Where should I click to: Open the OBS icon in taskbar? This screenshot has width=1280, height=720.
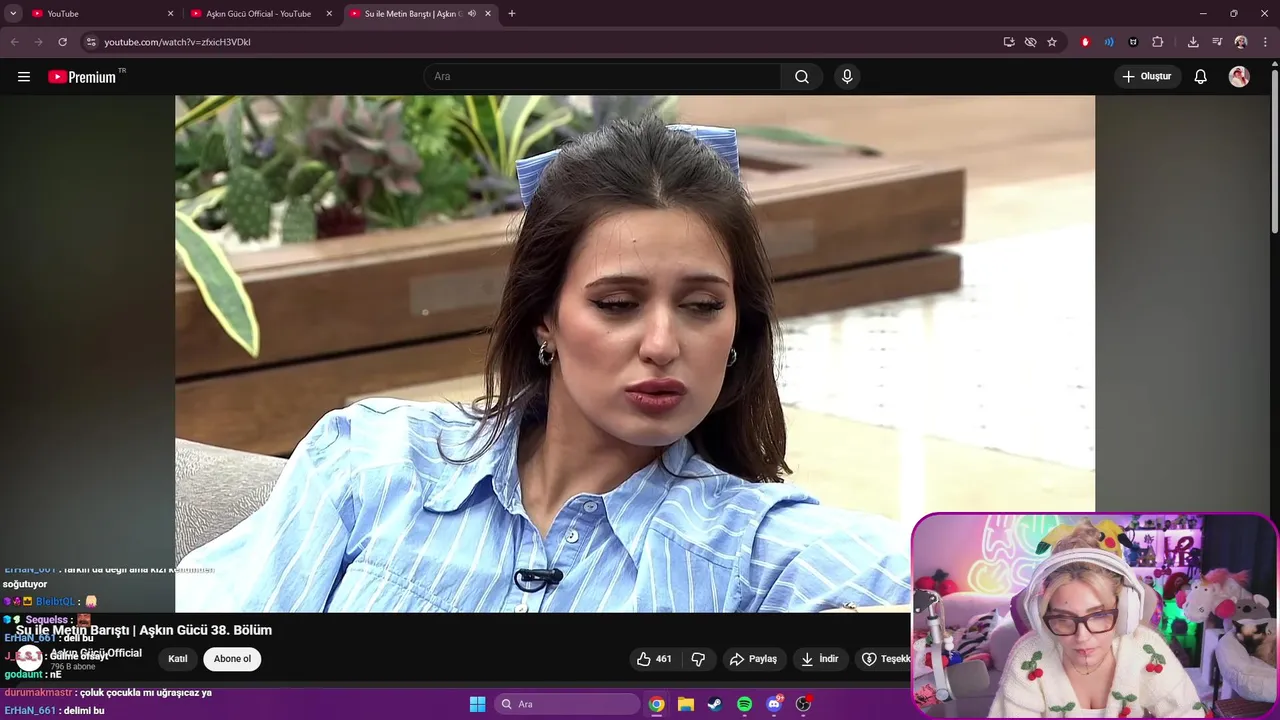803,704
